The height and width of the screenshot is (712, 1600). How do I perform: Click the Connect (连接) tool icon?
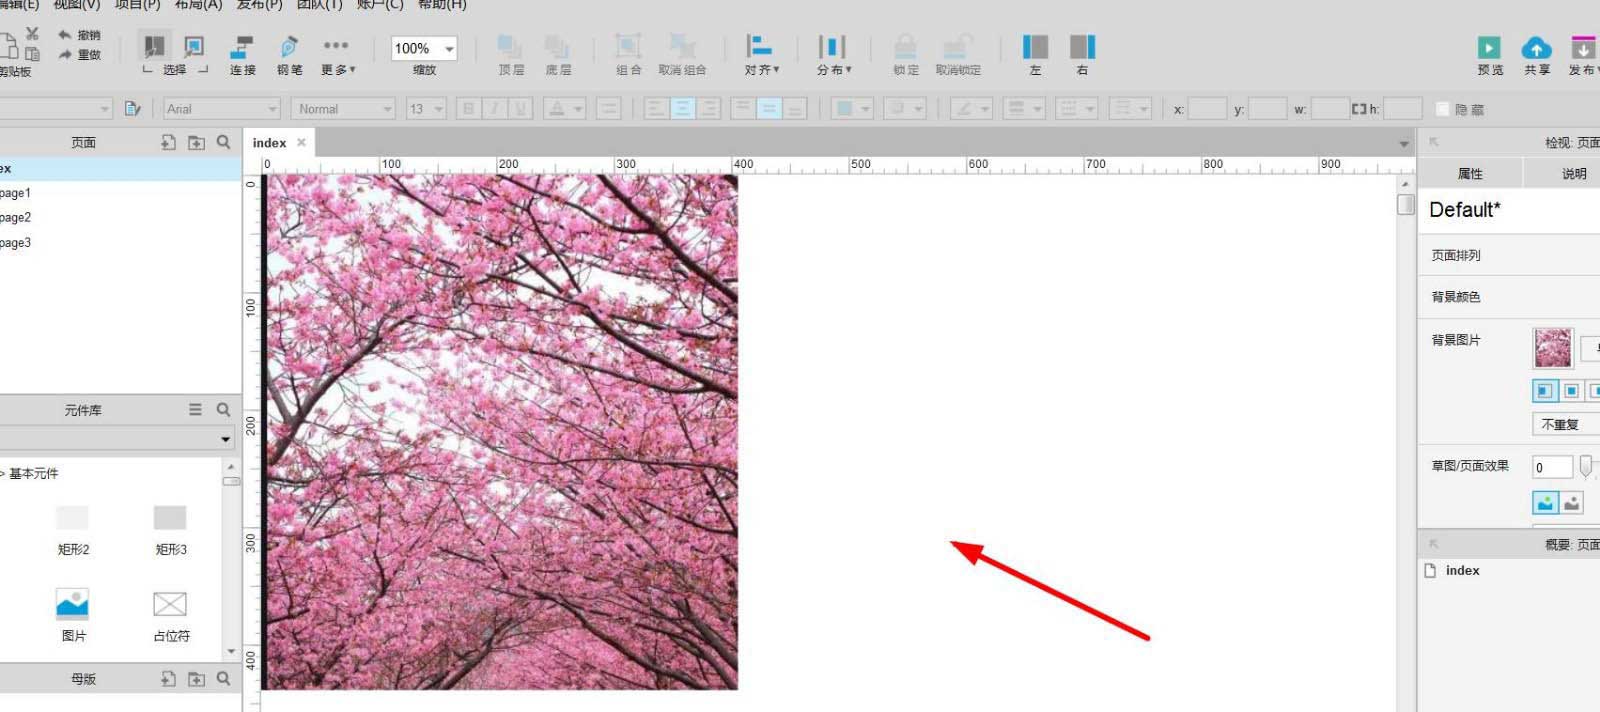[242, 48]
